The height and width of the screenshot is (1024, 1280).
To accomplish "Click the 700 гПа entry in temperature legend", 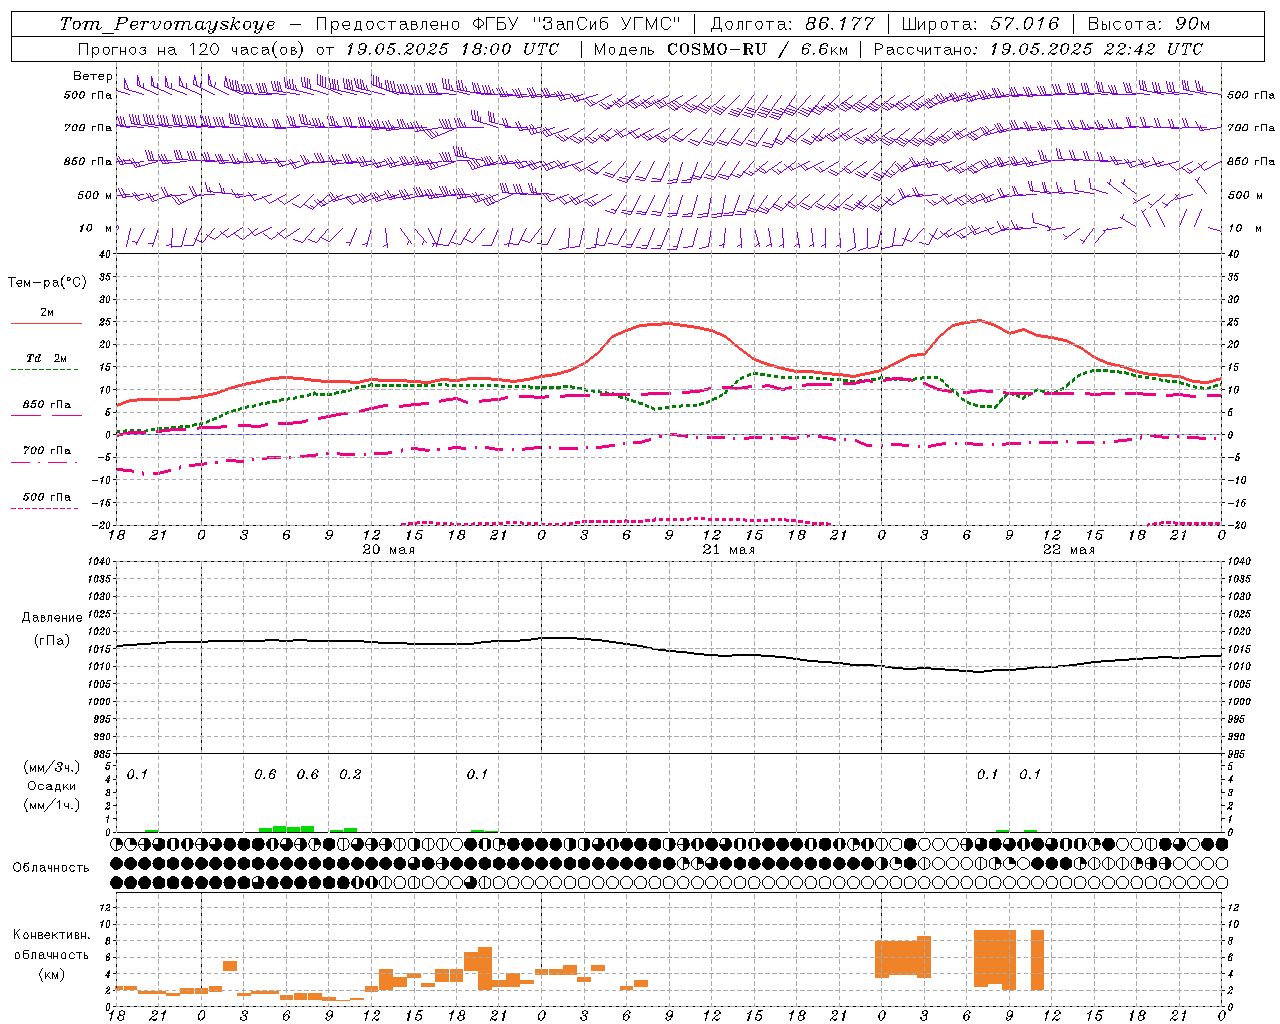I will pos(47,451).
